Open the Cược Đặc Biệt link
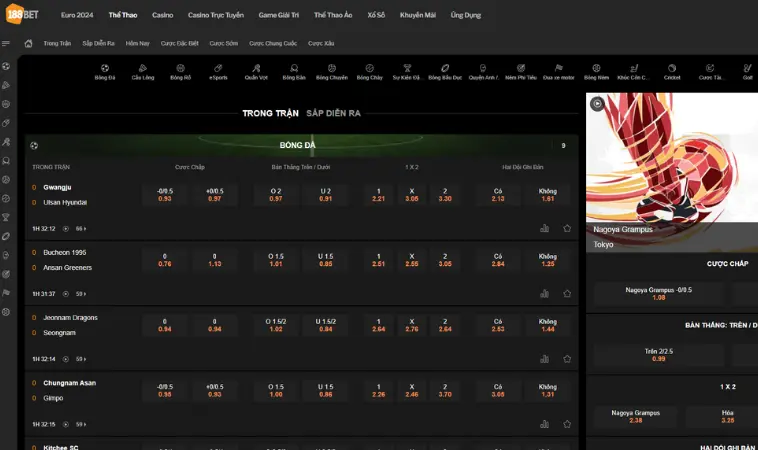Screen dimensions: 758x450 [x=180, y=44]
